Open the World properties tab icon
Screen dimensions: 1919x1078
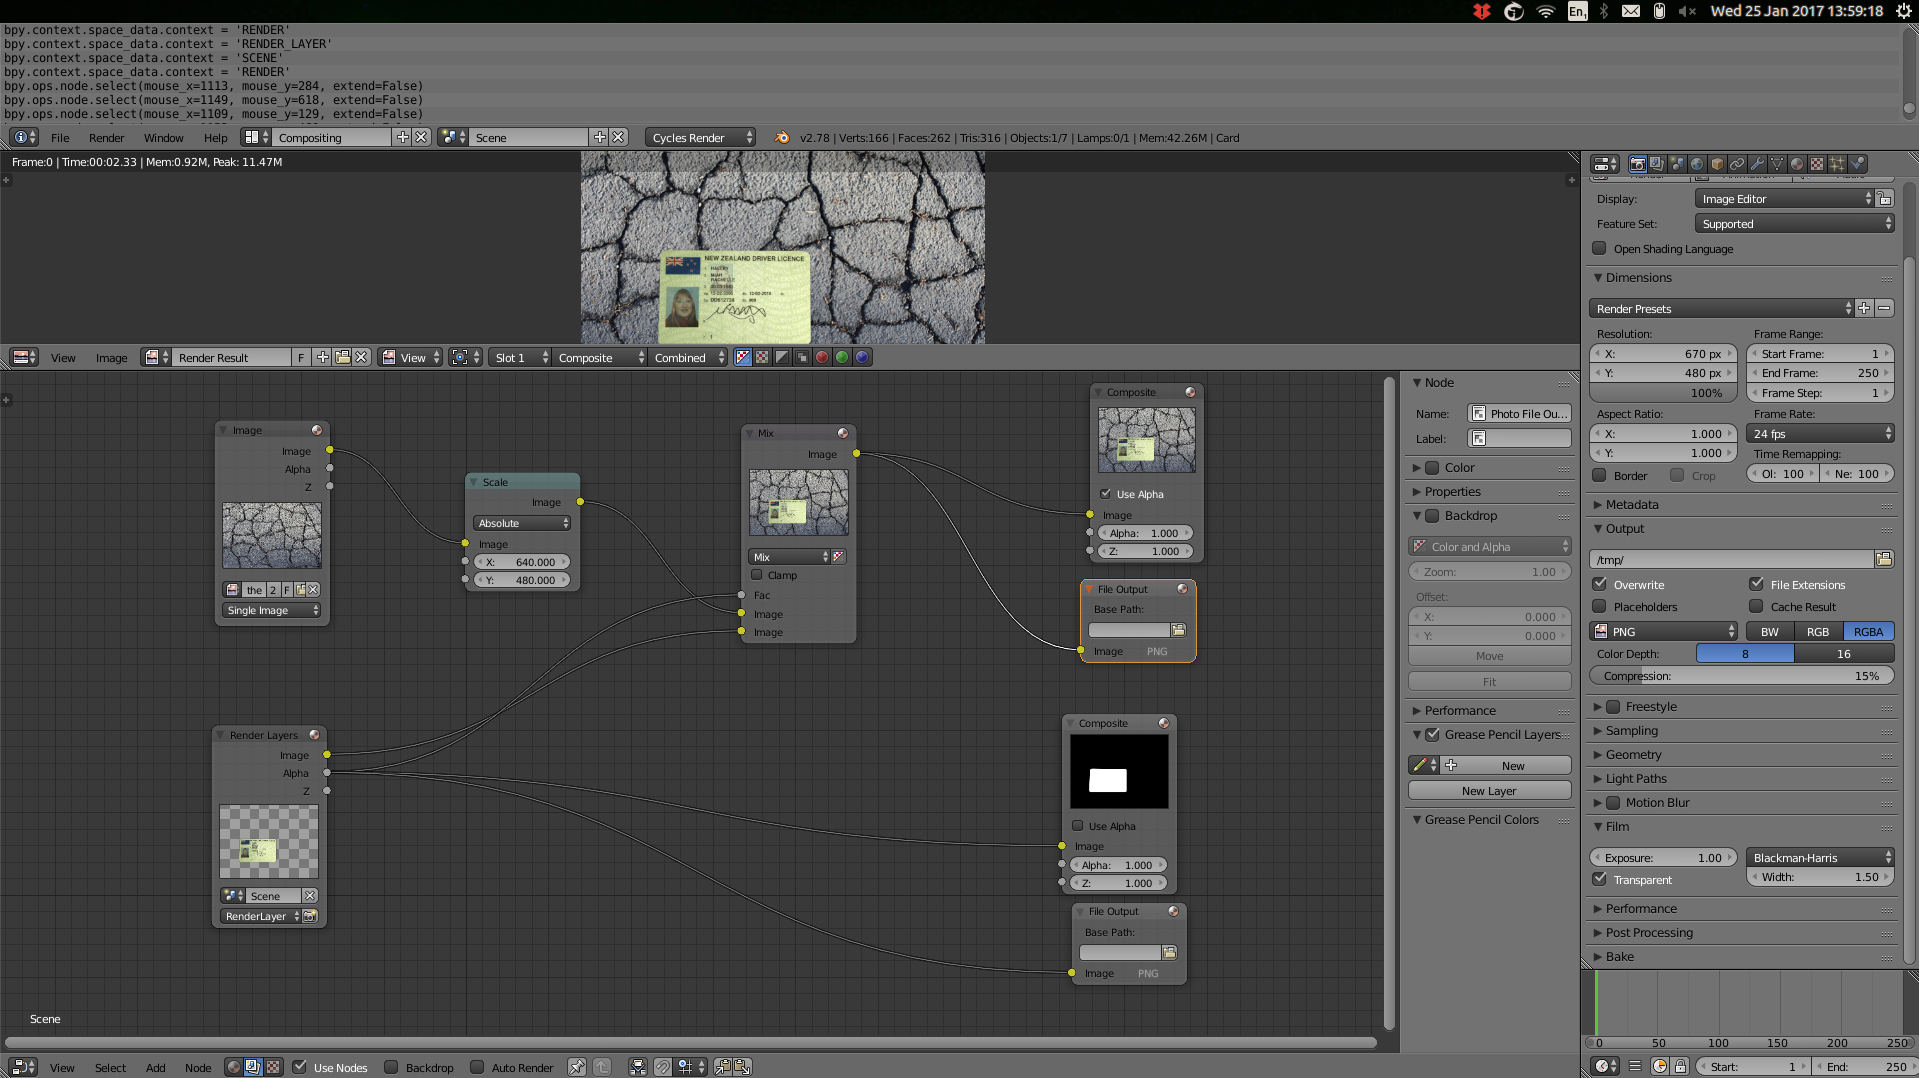coord(1697,164)
